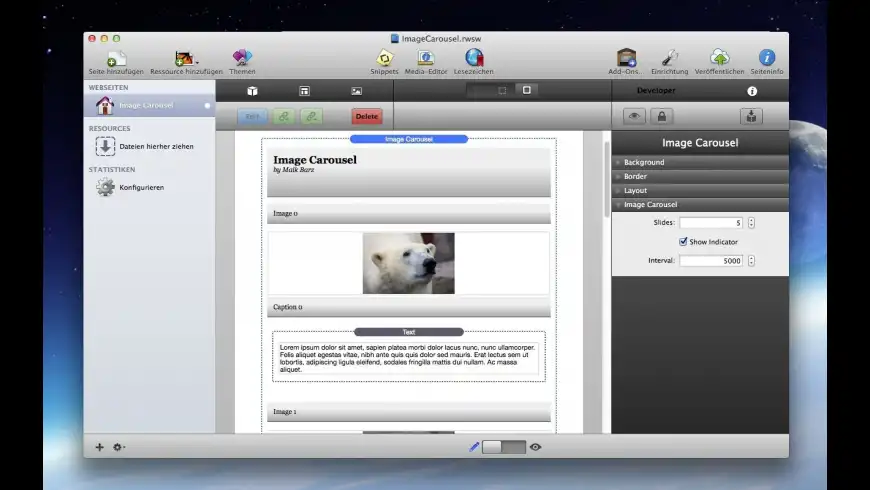Open the media image icon
870x490 pixels.
click(x=357, y=91)
